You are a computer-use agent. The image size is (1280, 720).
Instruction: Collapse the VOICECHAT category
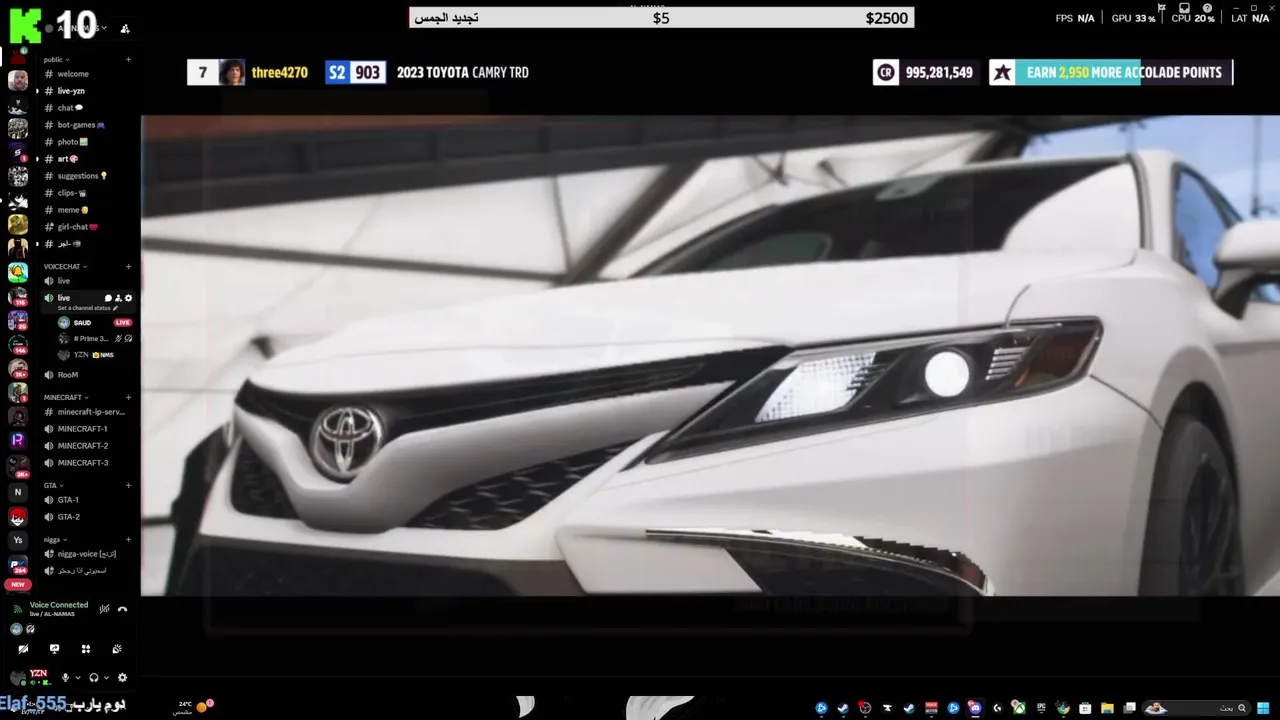click(65, 267)
